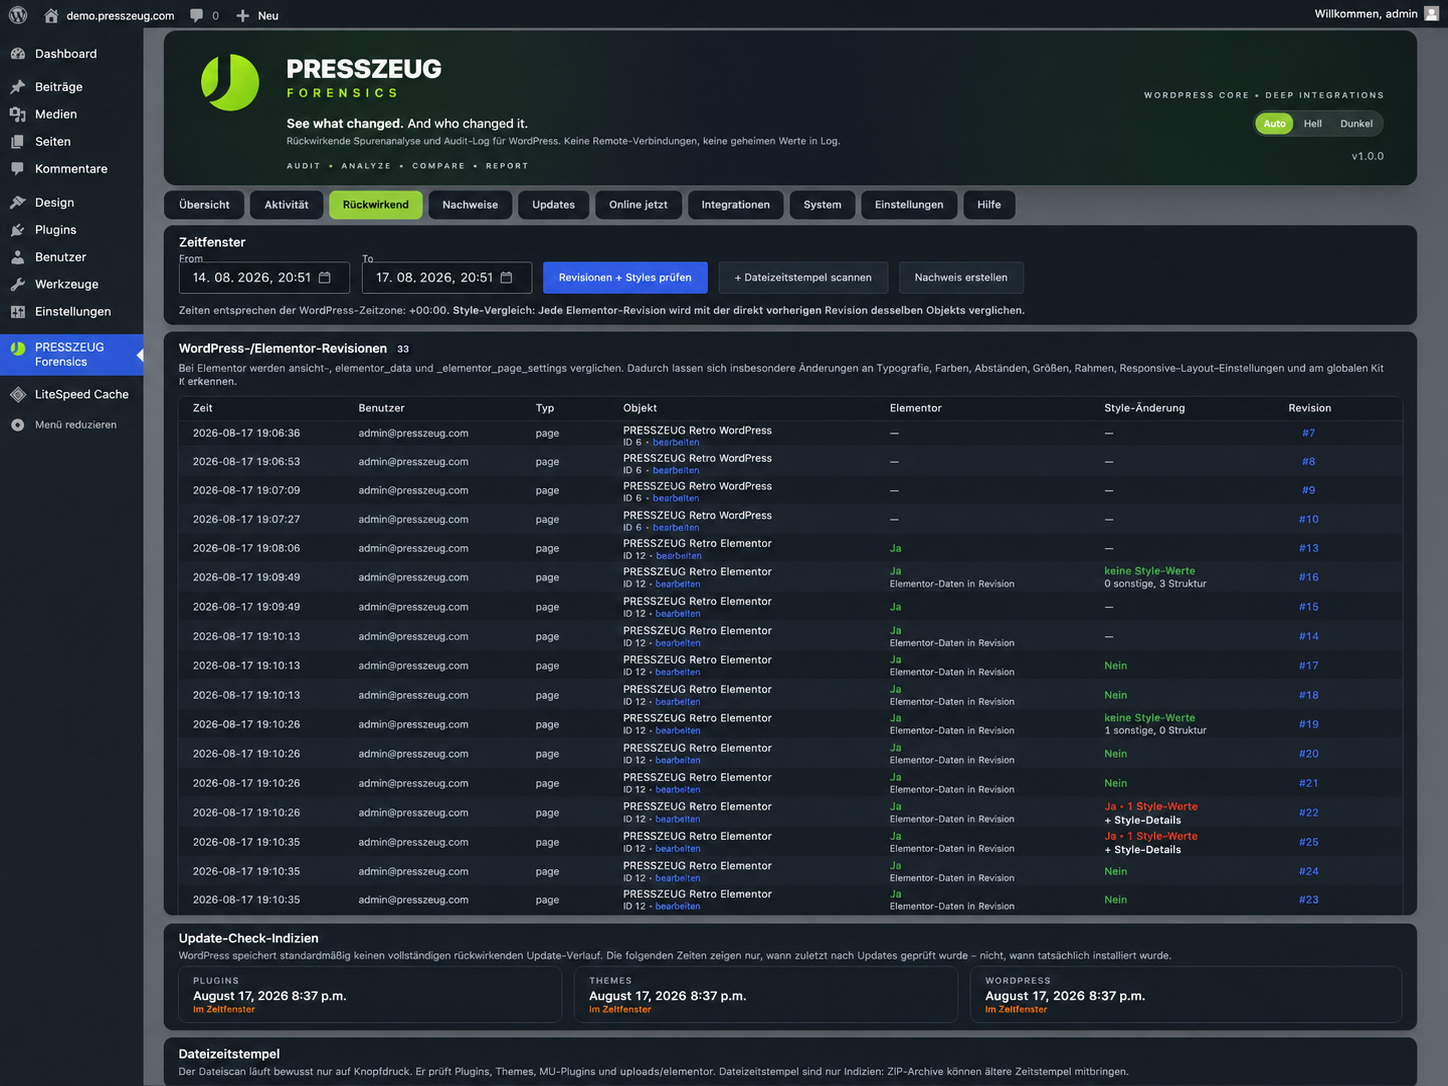Viewport: 1448px width, 1086px height.
Task: Open the System tab
Action: pos(822,205)
